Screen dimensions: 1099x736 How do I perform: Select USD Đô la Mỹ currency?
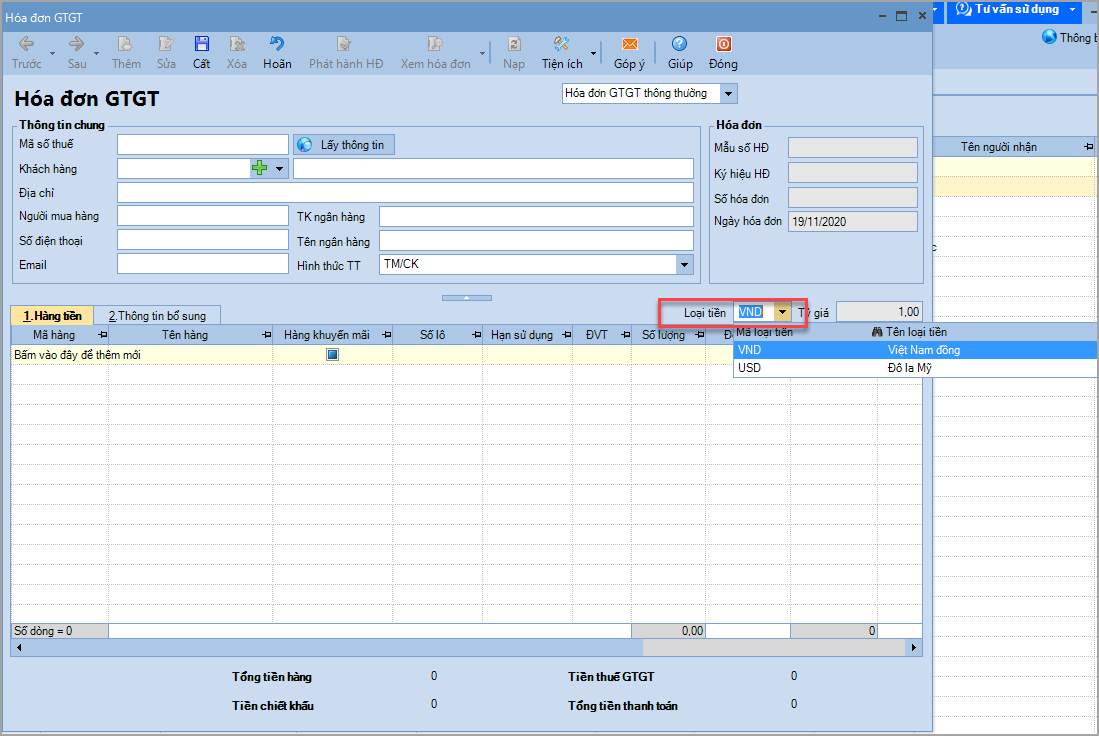(915, 368)
